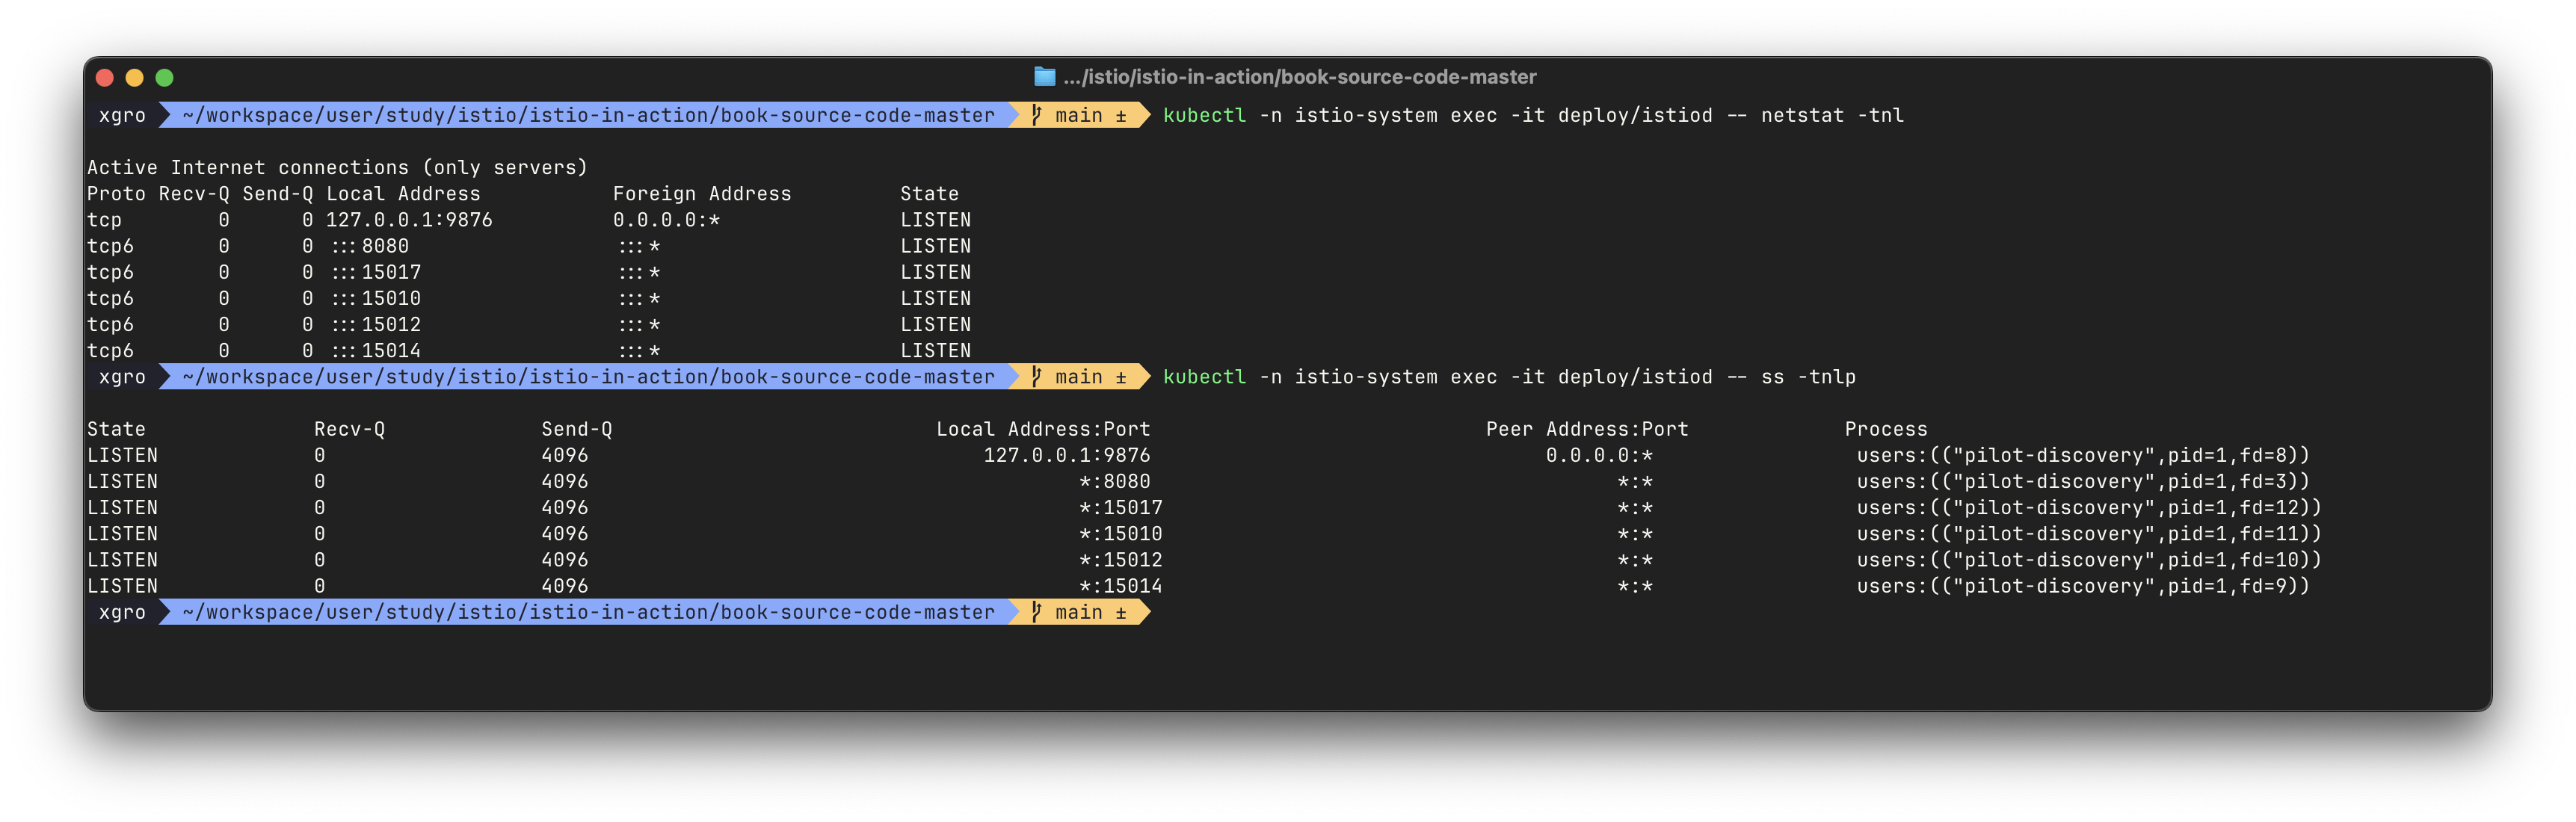The width and height of the screenshot is (2576, 822).
Task: Click the red close window button
Action: 105,77
